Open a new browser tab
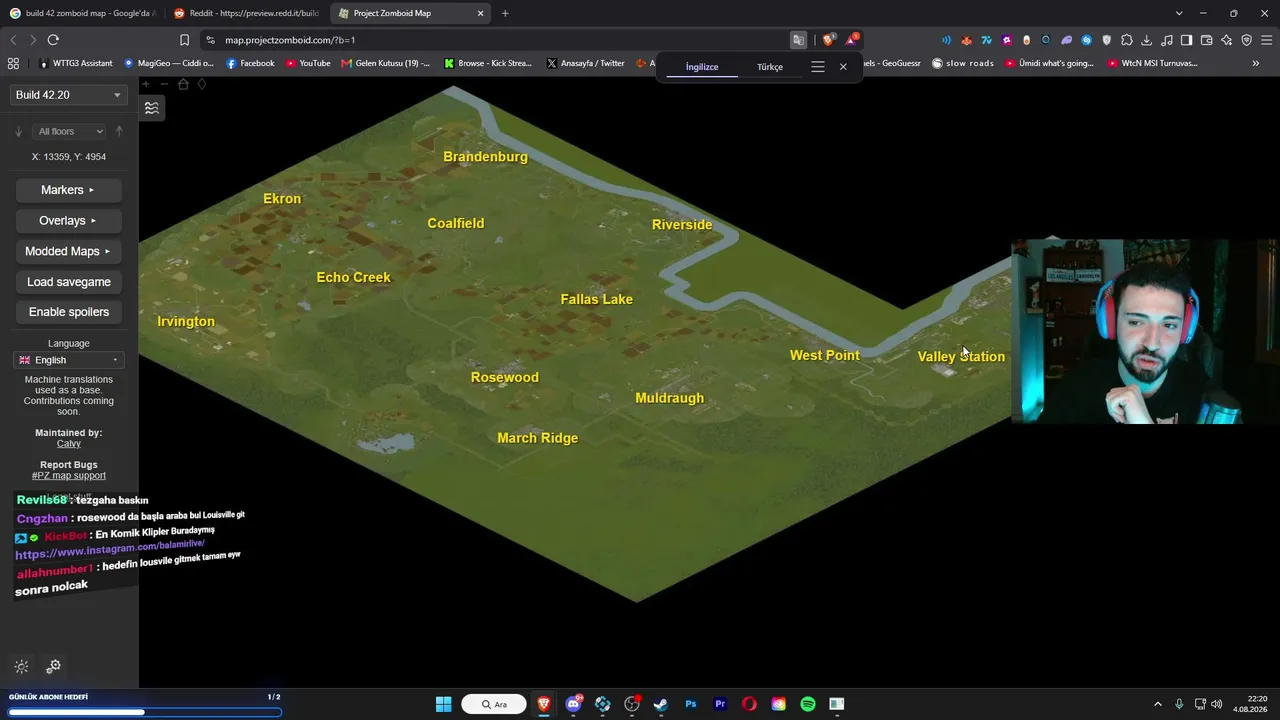 pos(505,13)
